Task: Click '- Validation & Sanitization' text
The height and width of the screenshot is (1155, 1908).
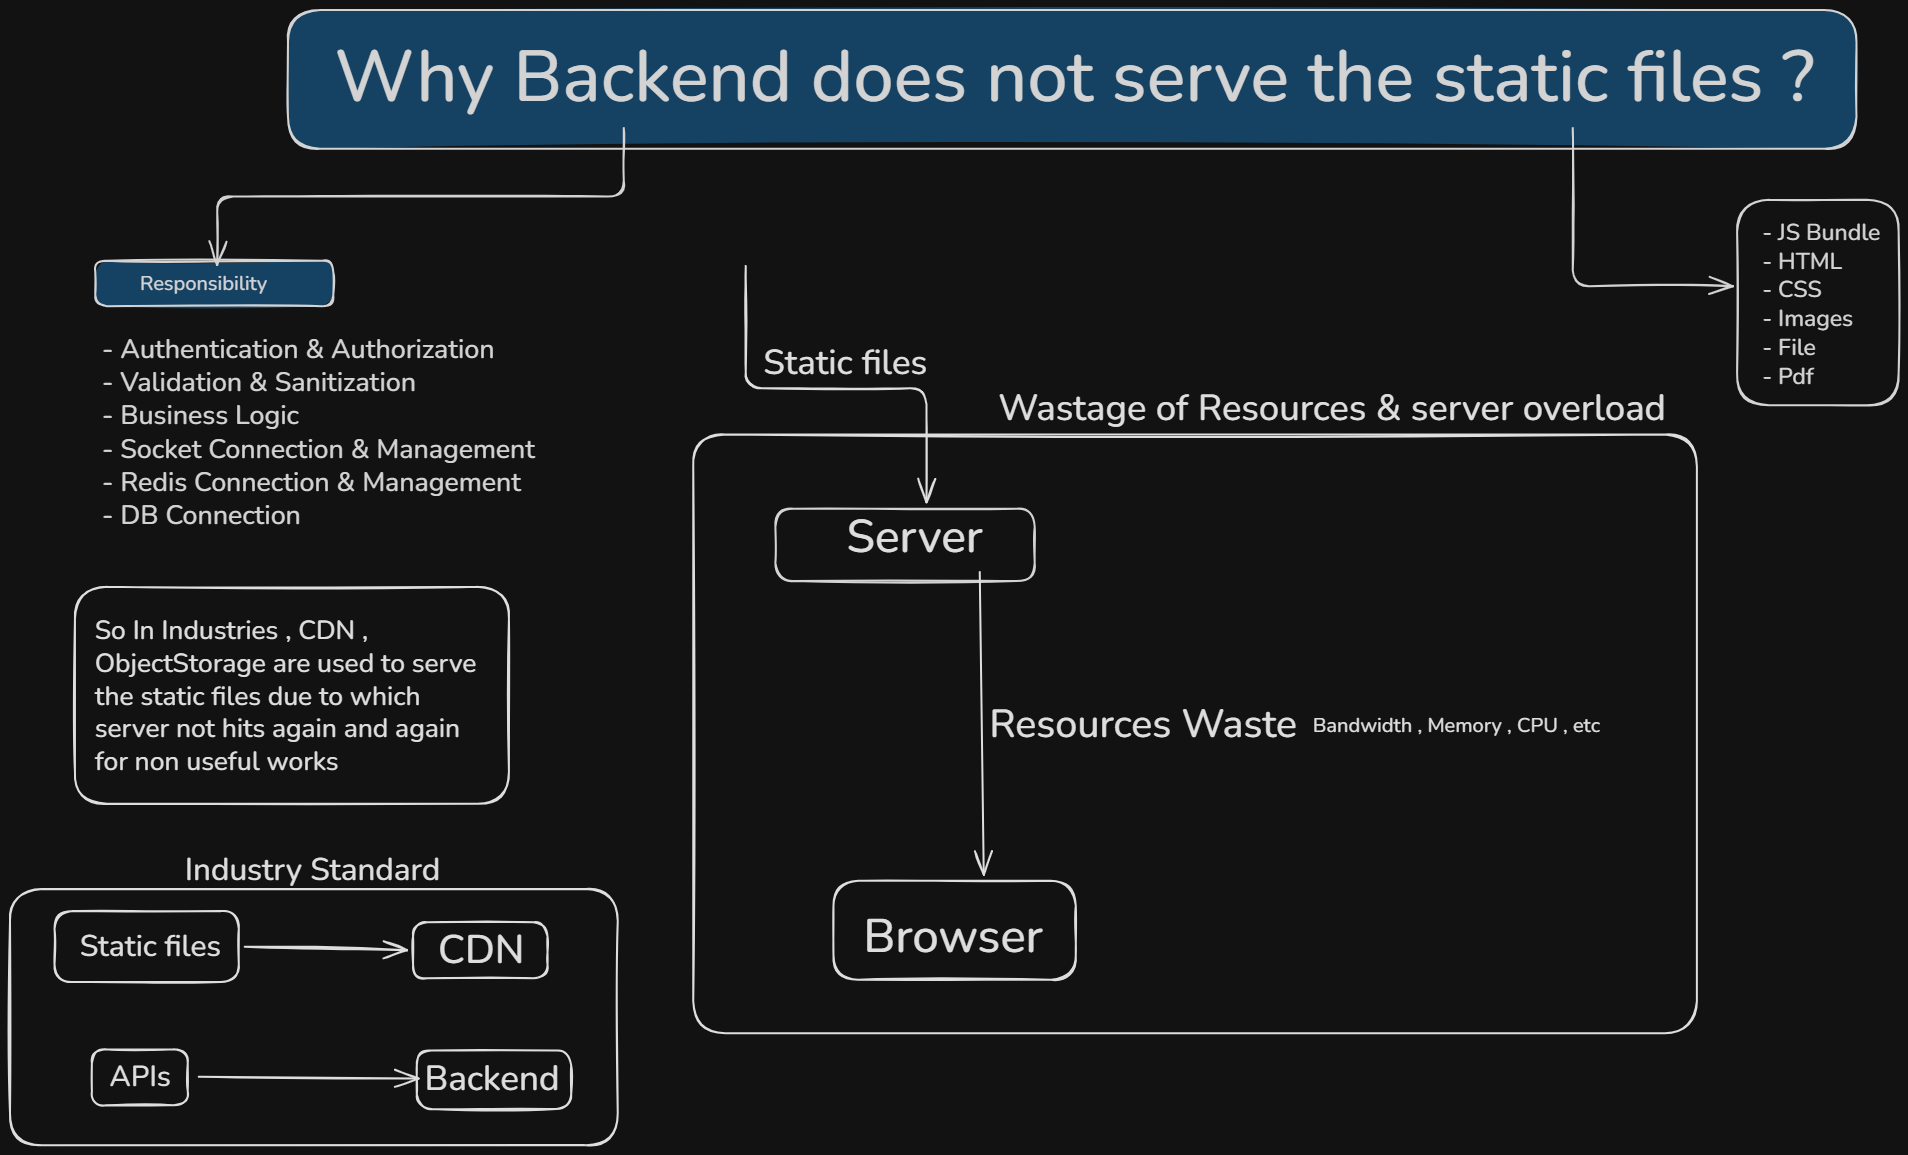Action: tap(259, 382)
